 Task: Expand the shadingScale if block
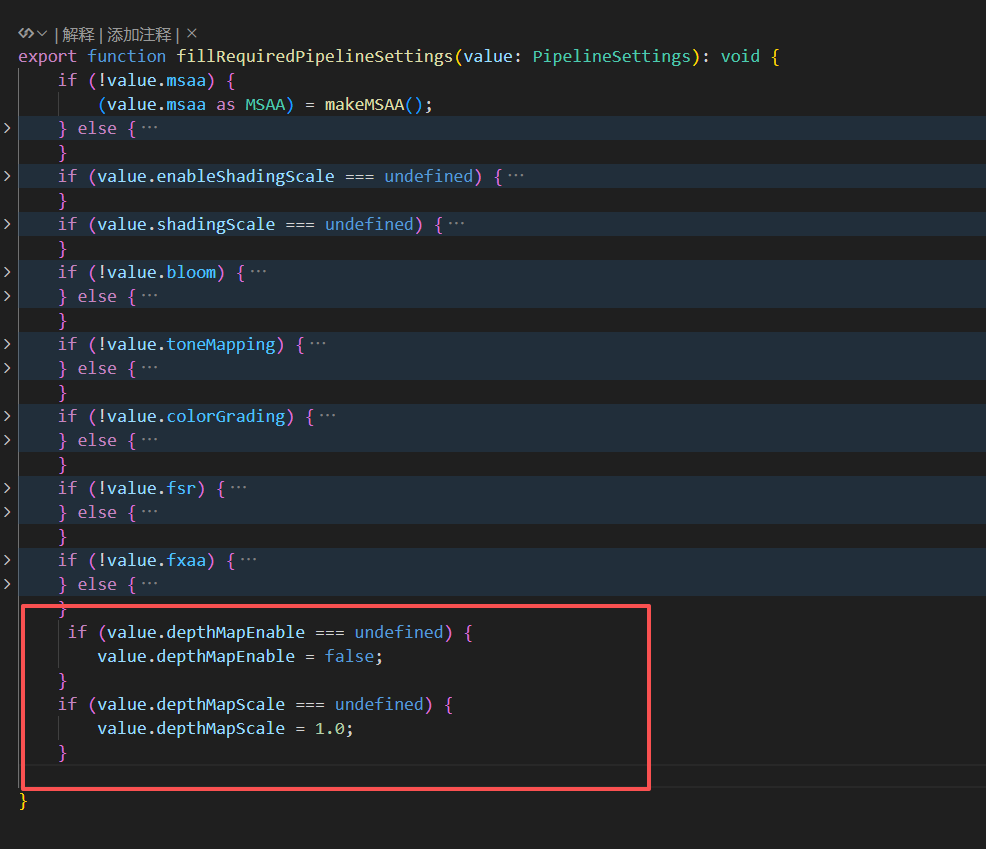[x=7, y=224]
